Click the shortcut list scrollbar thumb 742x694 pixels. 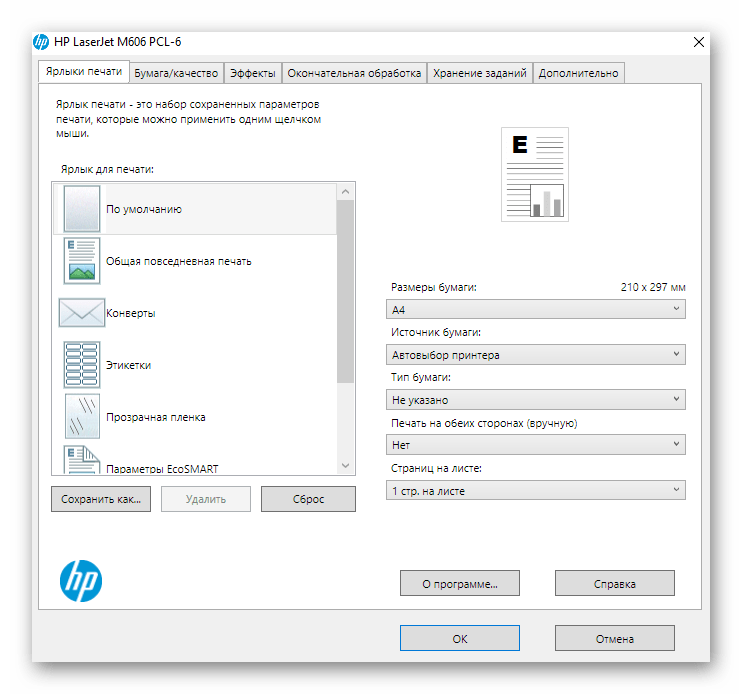(x=345, y=291)
